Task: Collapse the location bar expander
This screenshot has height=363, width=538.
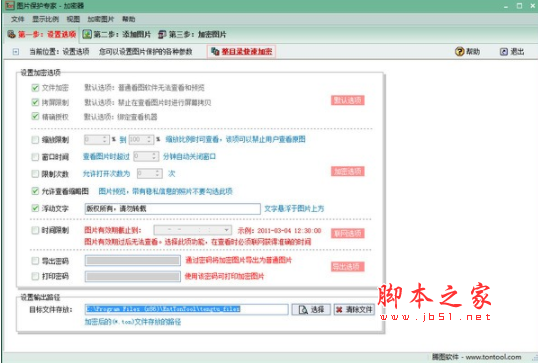Action: (15, 52)
